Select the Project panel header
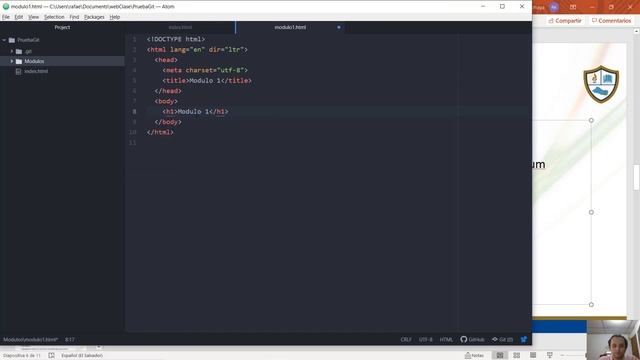This screenshot has width=640, height=360. point(62,27)
